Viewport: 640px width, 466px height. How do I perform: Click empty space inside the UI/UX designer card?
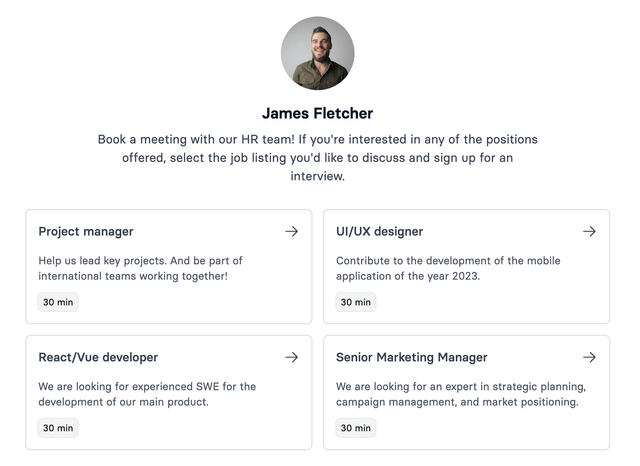(500, 302)
